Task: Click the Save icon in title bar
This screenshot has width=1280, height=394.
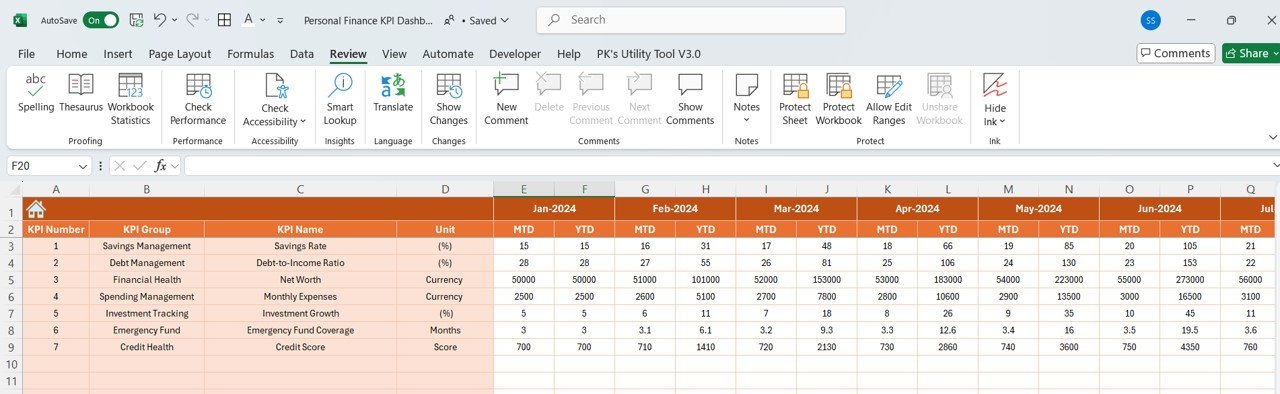Action: 136,19
